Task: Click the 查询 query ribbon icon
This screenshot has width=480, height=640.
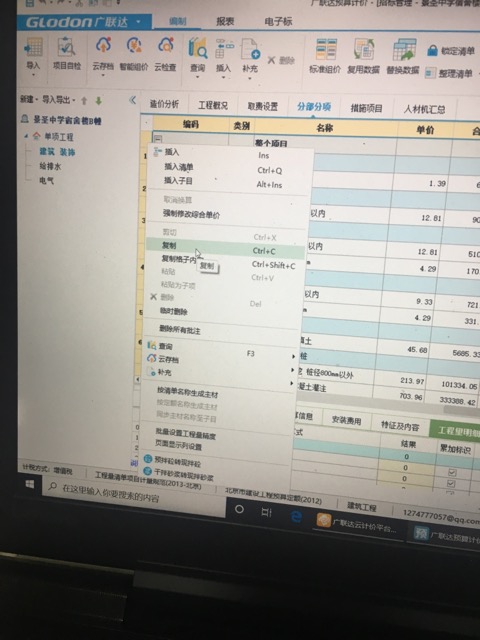Action: pos(198,48)
